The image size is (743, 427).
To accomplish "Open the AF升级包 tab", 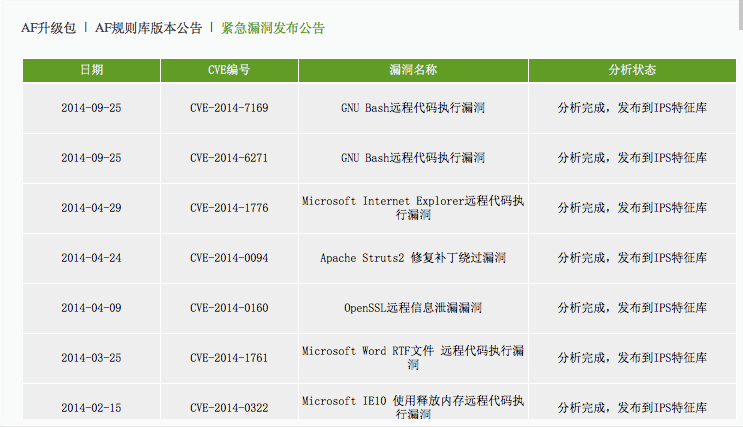I will coord(48,28).
